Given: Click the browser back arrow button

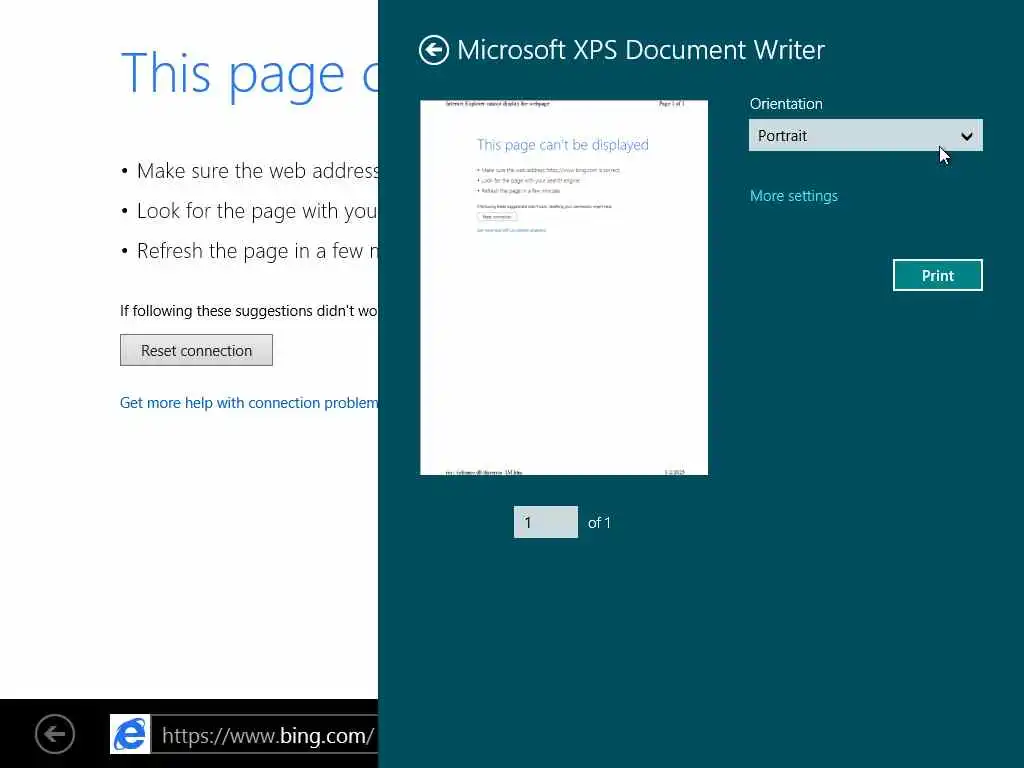Looking at the screenshot, I should pyautogui.click(x=55, y=734).
